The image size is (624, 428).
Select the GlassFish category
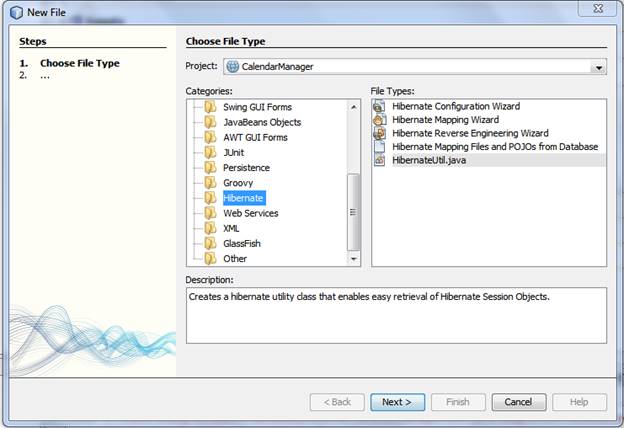tap(242, 243)
